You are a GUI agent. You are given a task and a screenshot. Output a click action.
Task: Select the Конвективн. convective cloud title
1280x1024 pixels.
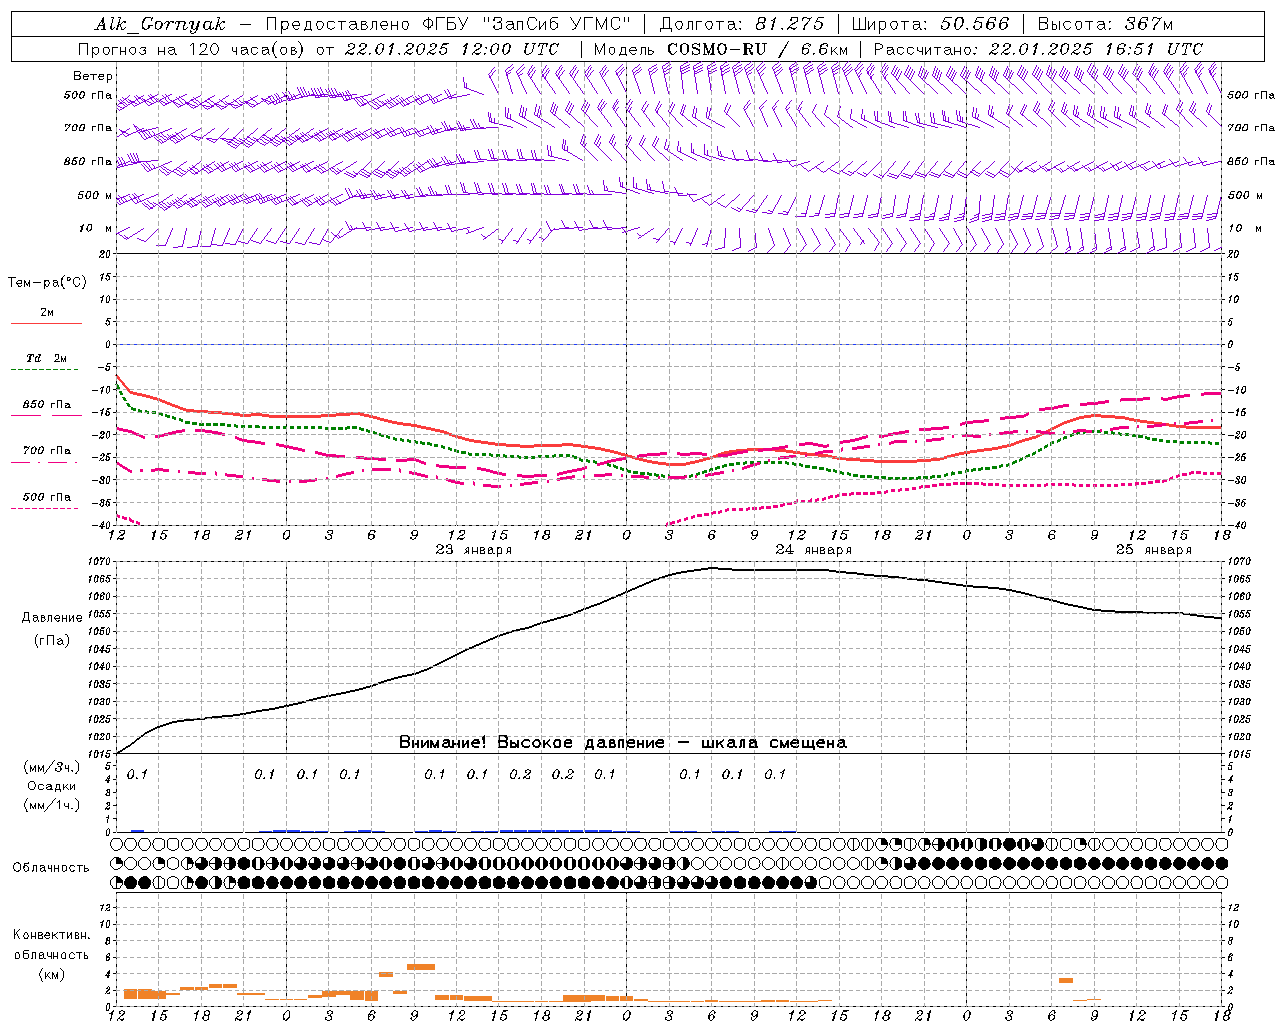tap(51, 935)
